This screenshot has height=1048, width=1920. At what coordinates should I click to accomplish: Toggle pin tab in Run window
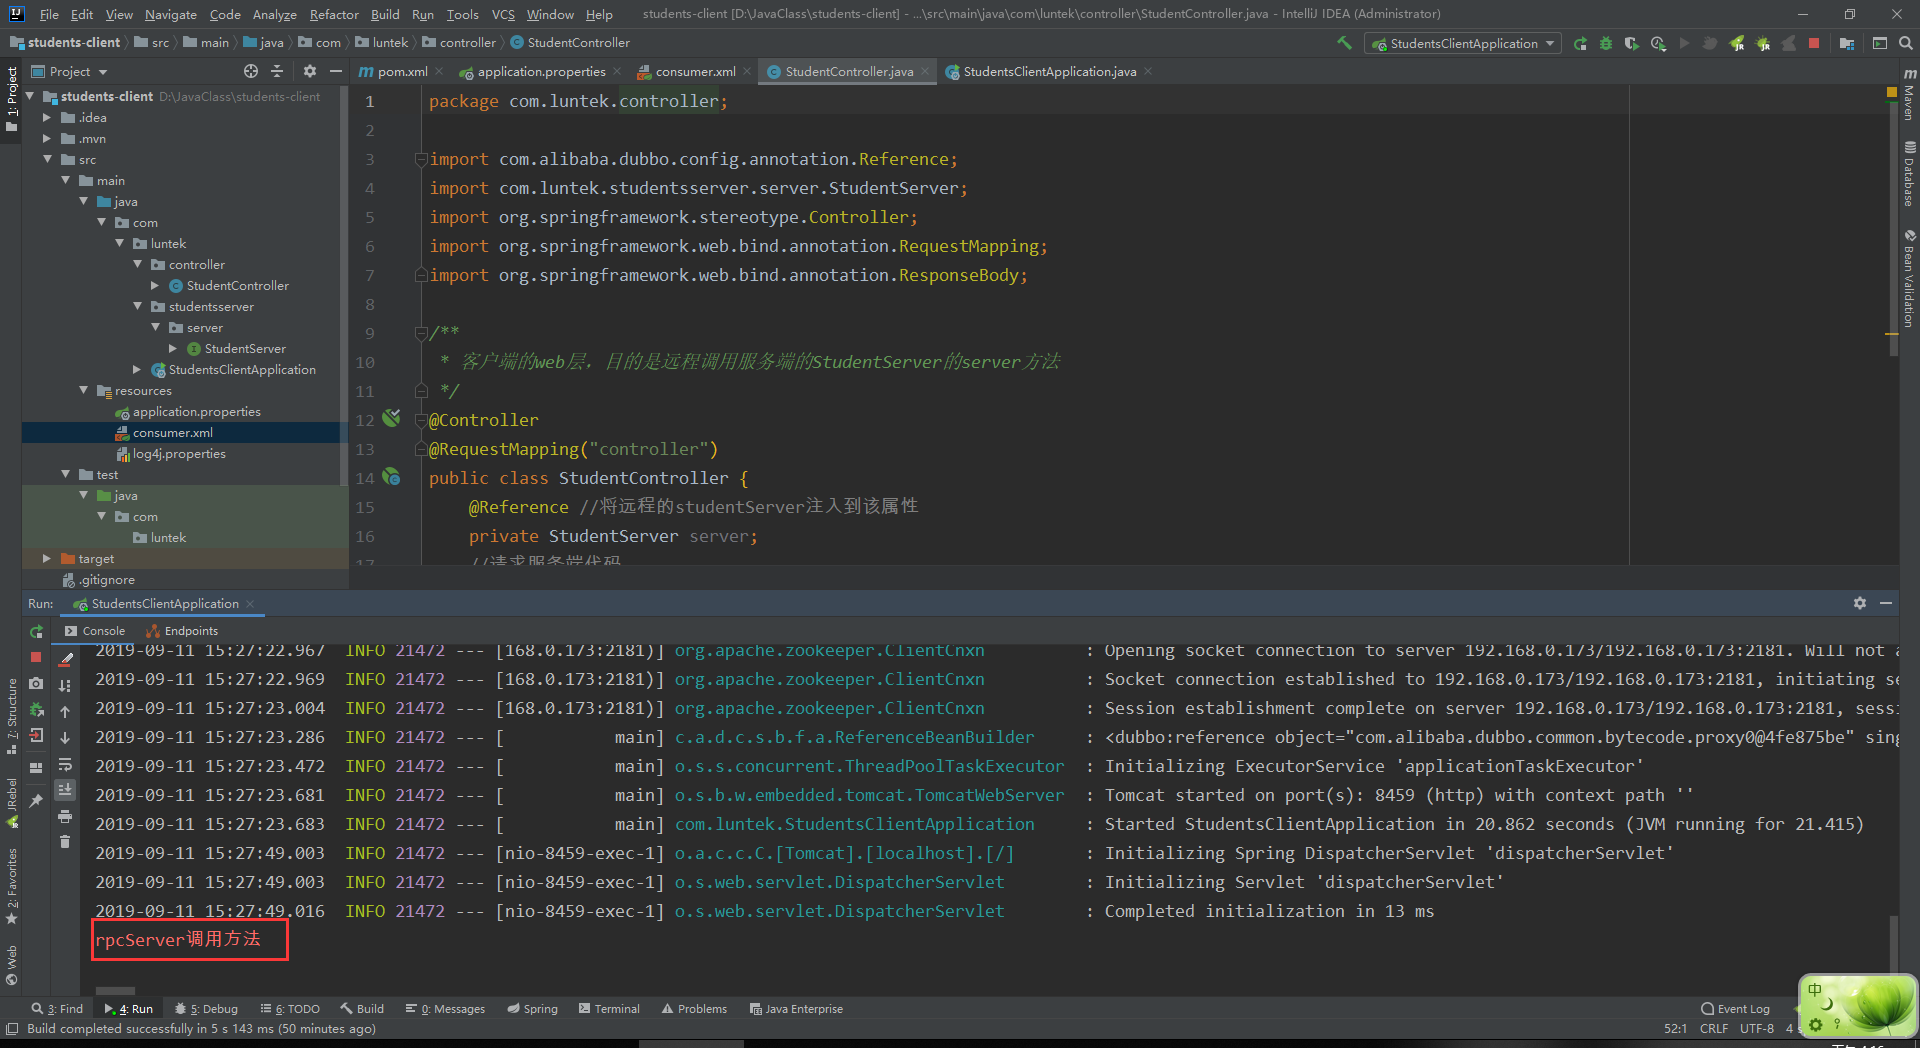click(36, 800)
